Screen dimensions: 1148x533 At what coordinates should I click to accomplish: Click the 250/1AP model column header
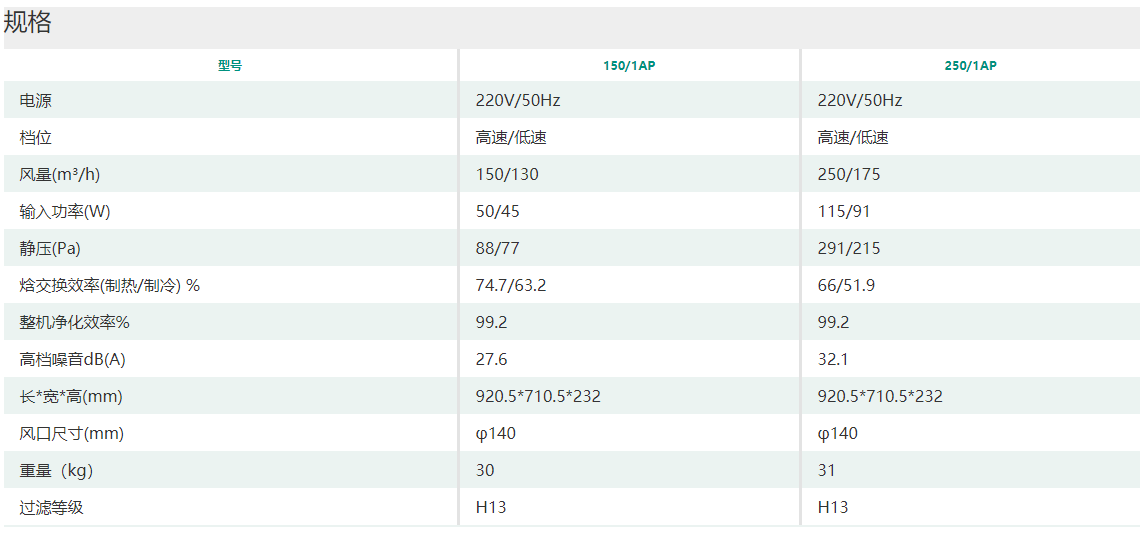click(971, 66)
